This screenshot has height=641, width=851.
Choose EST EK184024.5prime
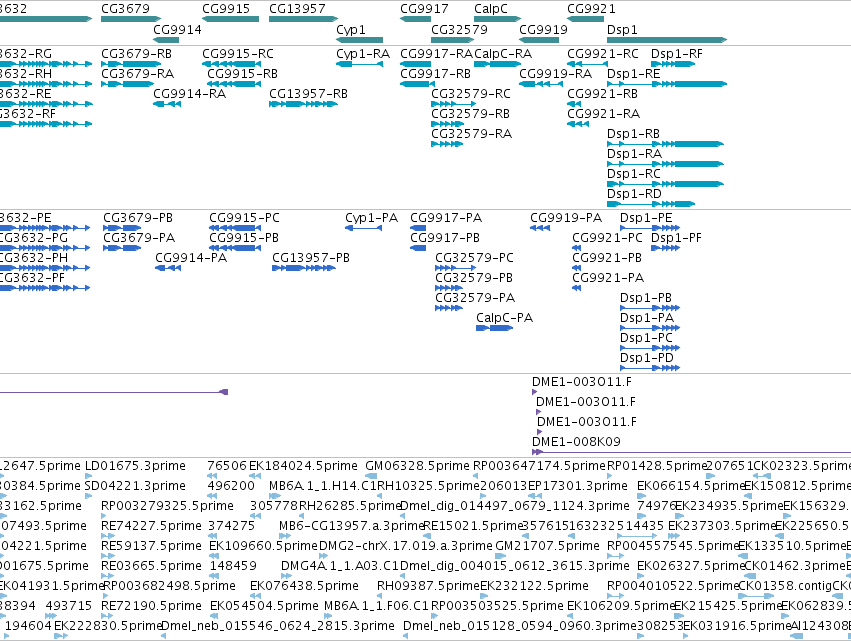256,476
